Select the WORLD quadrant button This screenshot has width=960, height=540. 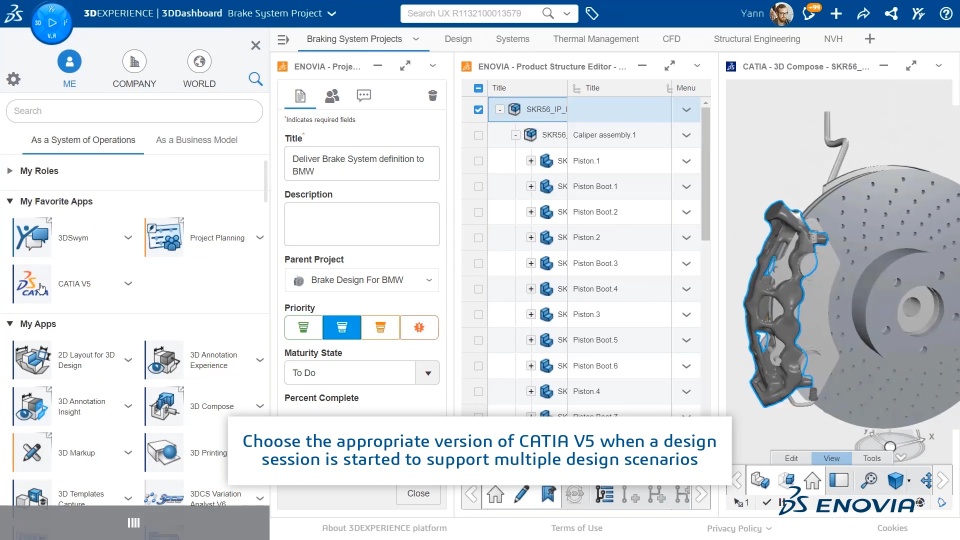tap(199, 69)
